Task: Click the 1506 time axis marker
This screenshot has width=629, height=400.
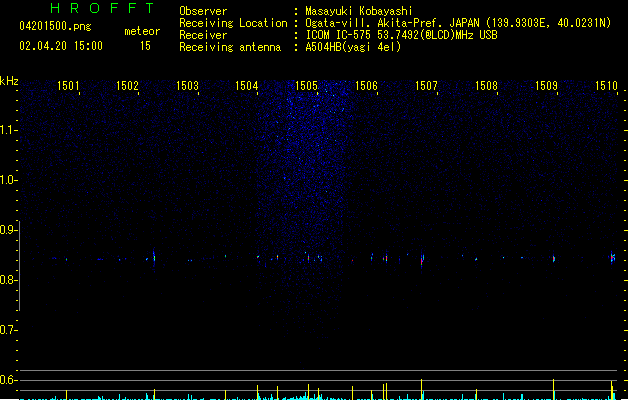Action: point(366,86)
